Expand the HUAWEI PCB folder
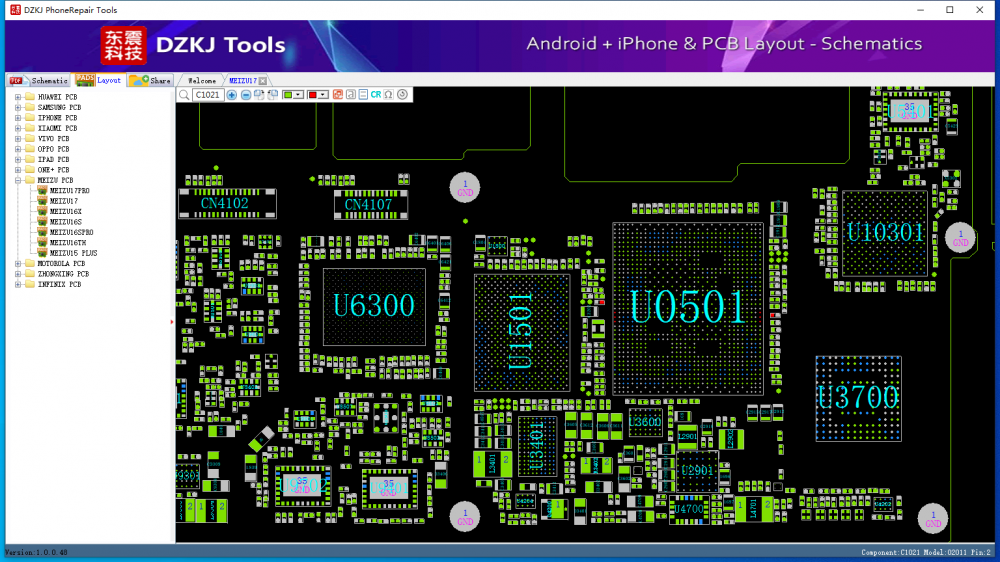This screenshot has width=1000, height=562. pos(17,97)
